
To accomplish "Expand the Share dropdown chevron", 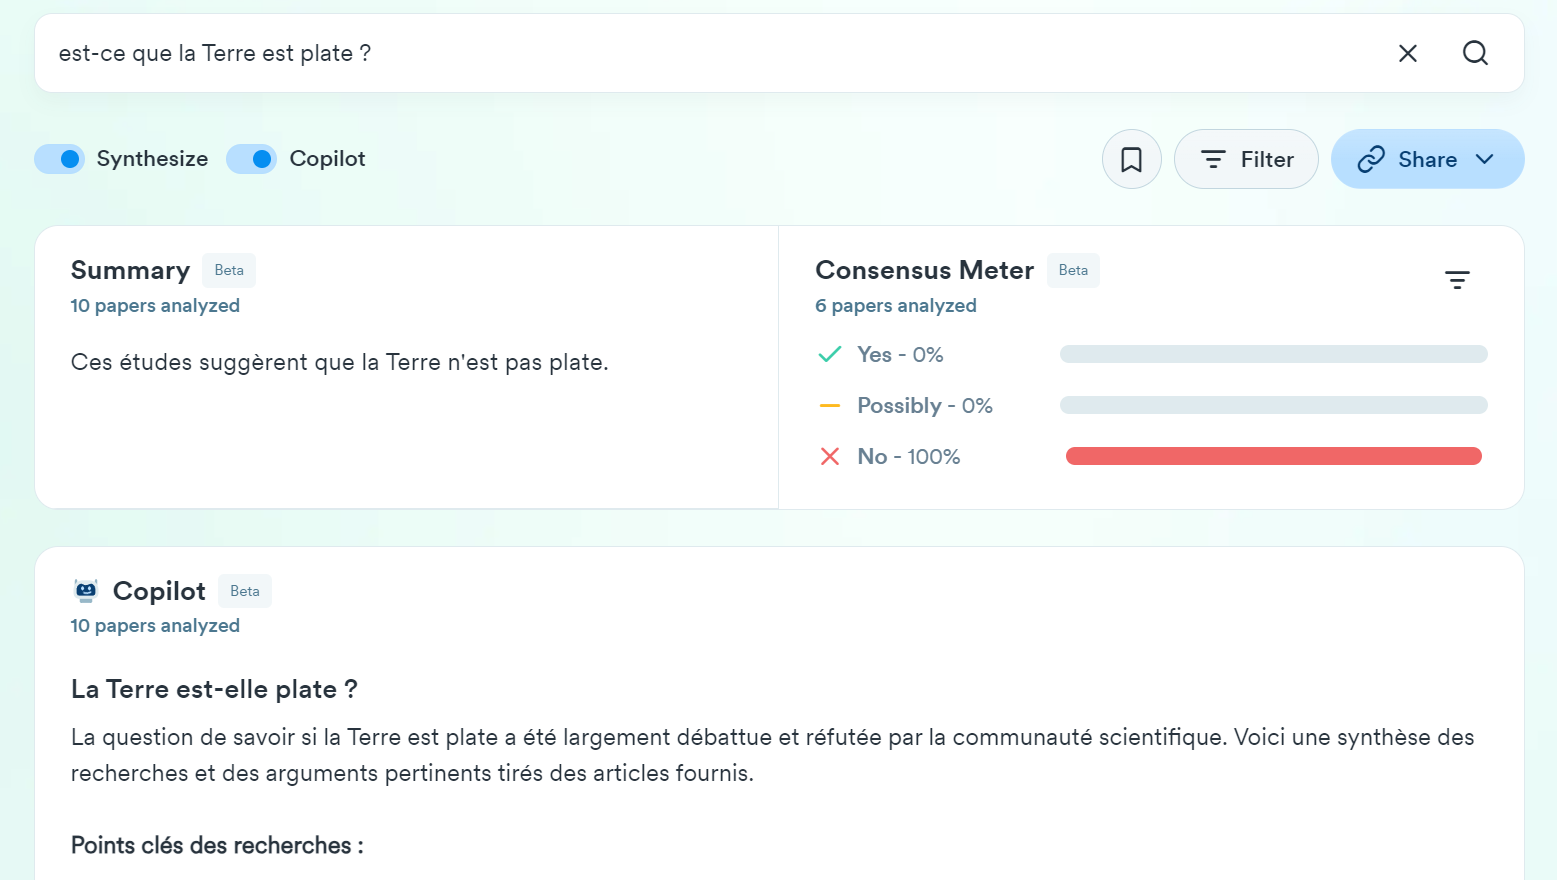I will point(1485,159).
